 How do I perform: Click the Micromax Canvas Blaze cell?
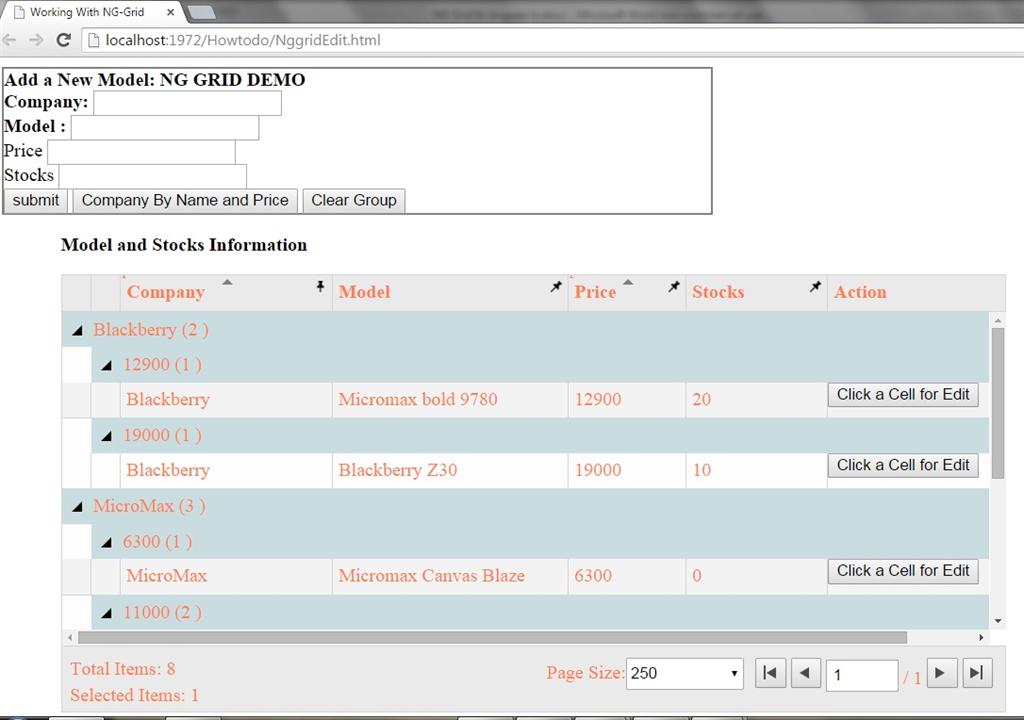click(450, 576)
